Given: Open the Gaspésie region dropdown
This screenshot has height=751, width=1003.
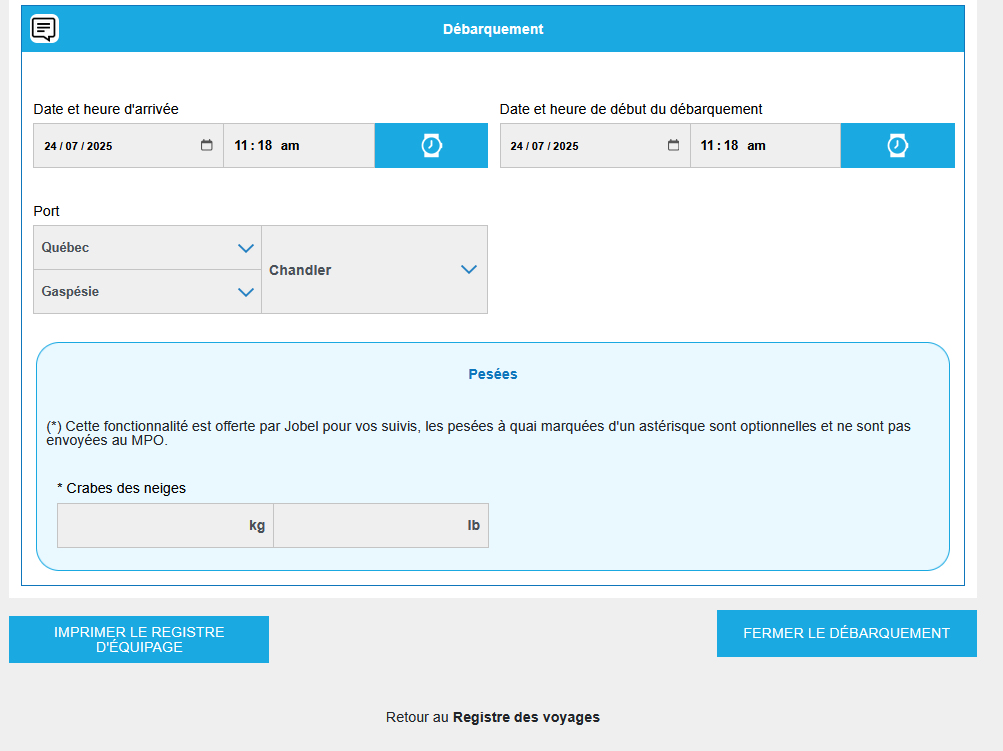Looking at the screenshot, I should click(147, 292).
